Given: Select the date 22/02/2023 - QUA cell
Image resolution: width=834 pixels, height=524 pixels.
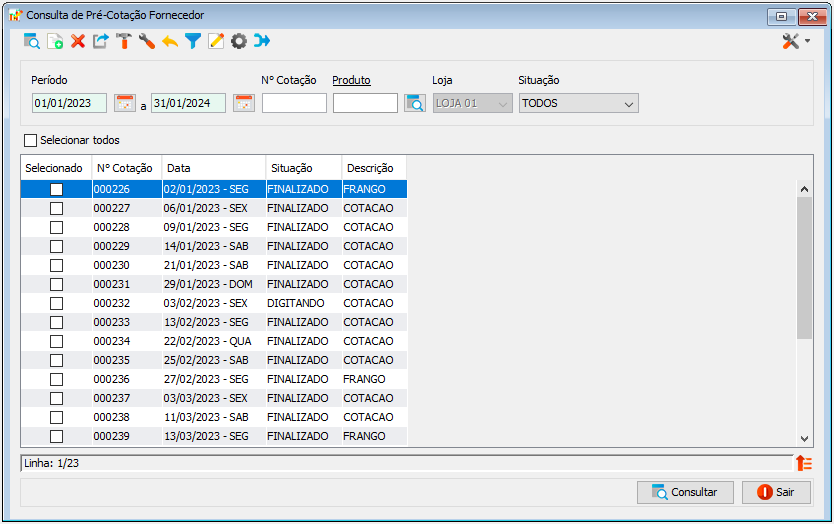Looking at the screenshot, I should point(214,342).
